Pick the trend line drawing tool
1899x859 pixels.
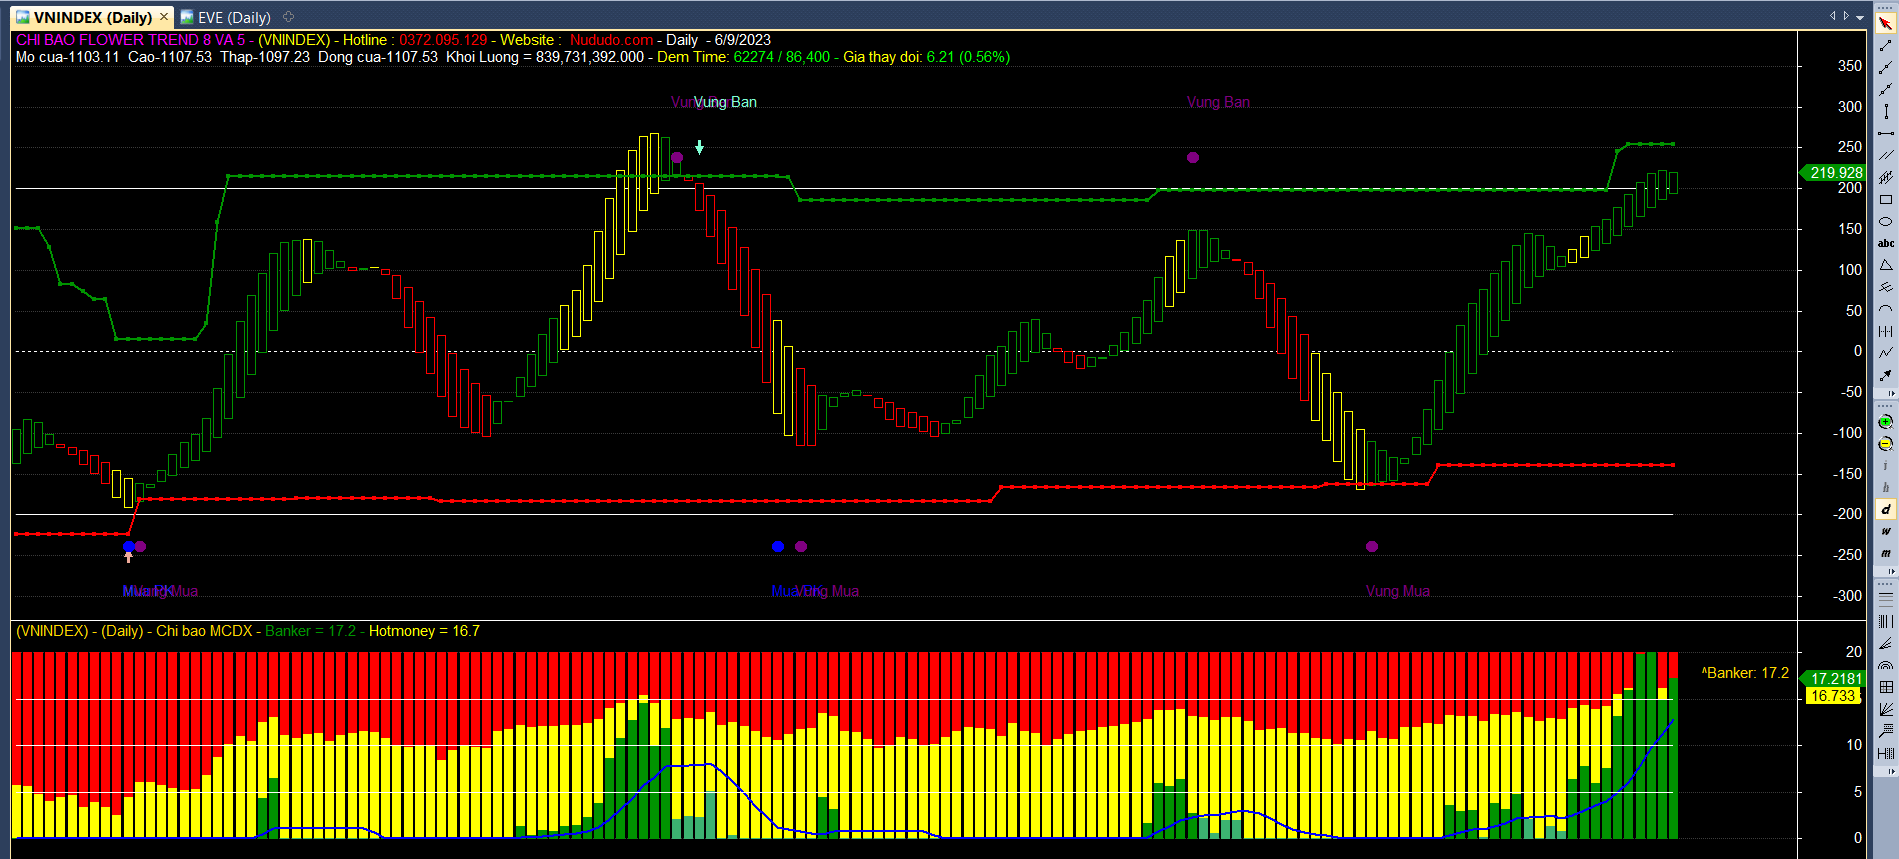(x=1886, y=46)
